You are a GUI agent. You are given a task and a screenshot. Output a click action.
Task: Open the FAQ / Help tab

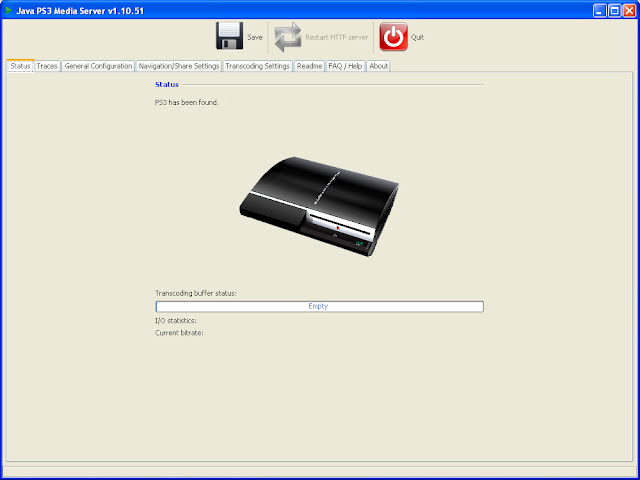pos(345,66)
